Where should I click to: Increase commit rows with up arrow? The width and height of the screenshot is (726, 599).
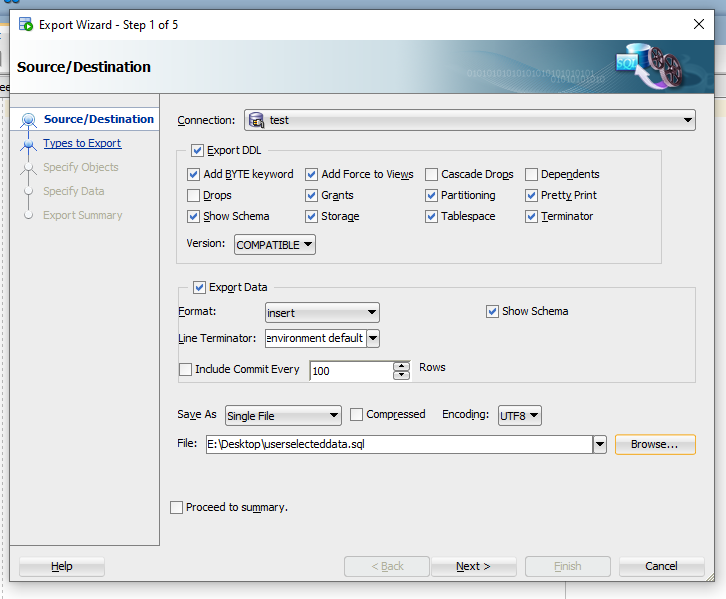point(401,366)
